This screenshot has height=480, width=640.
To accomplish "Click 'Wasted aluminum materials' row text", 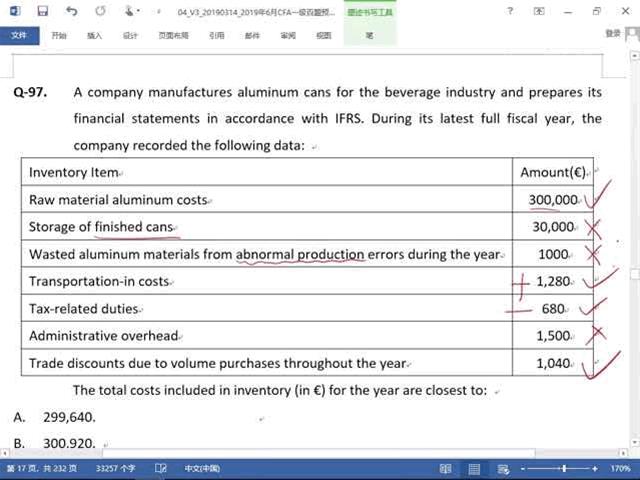I will click(x=264, y=254).
